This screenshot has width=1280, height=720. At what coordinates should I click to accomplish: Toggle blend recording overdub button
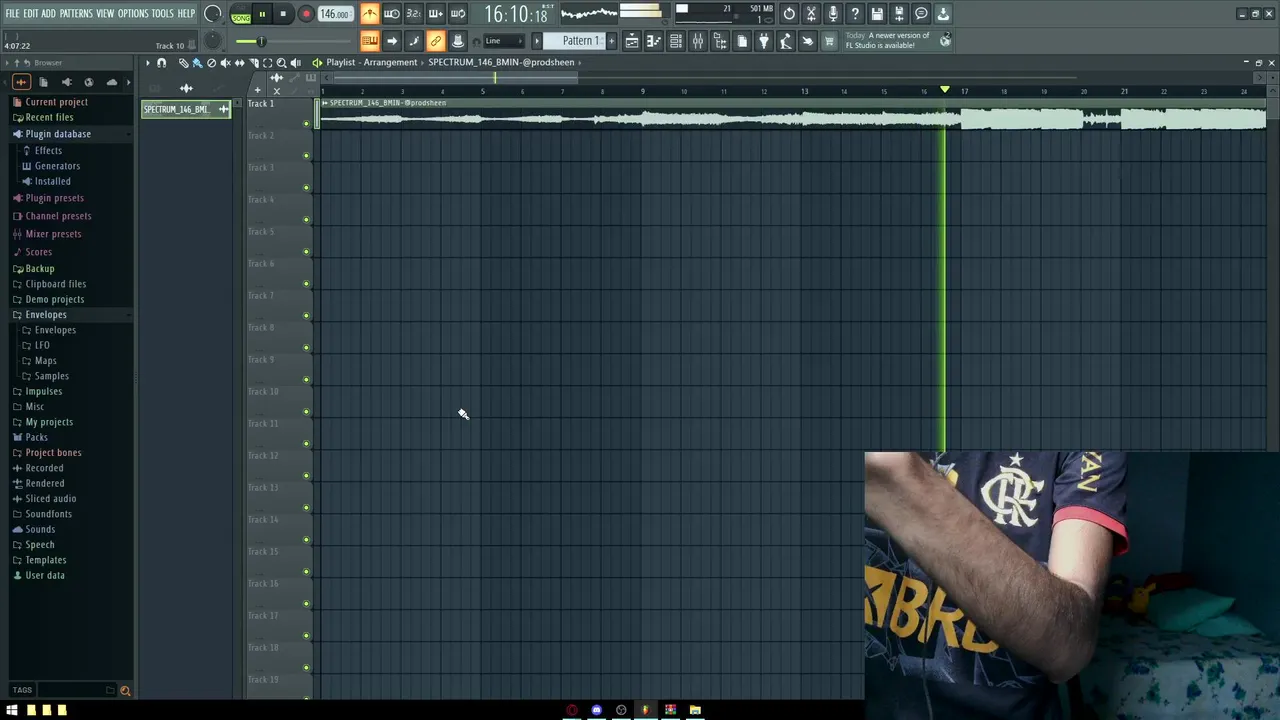435,14
